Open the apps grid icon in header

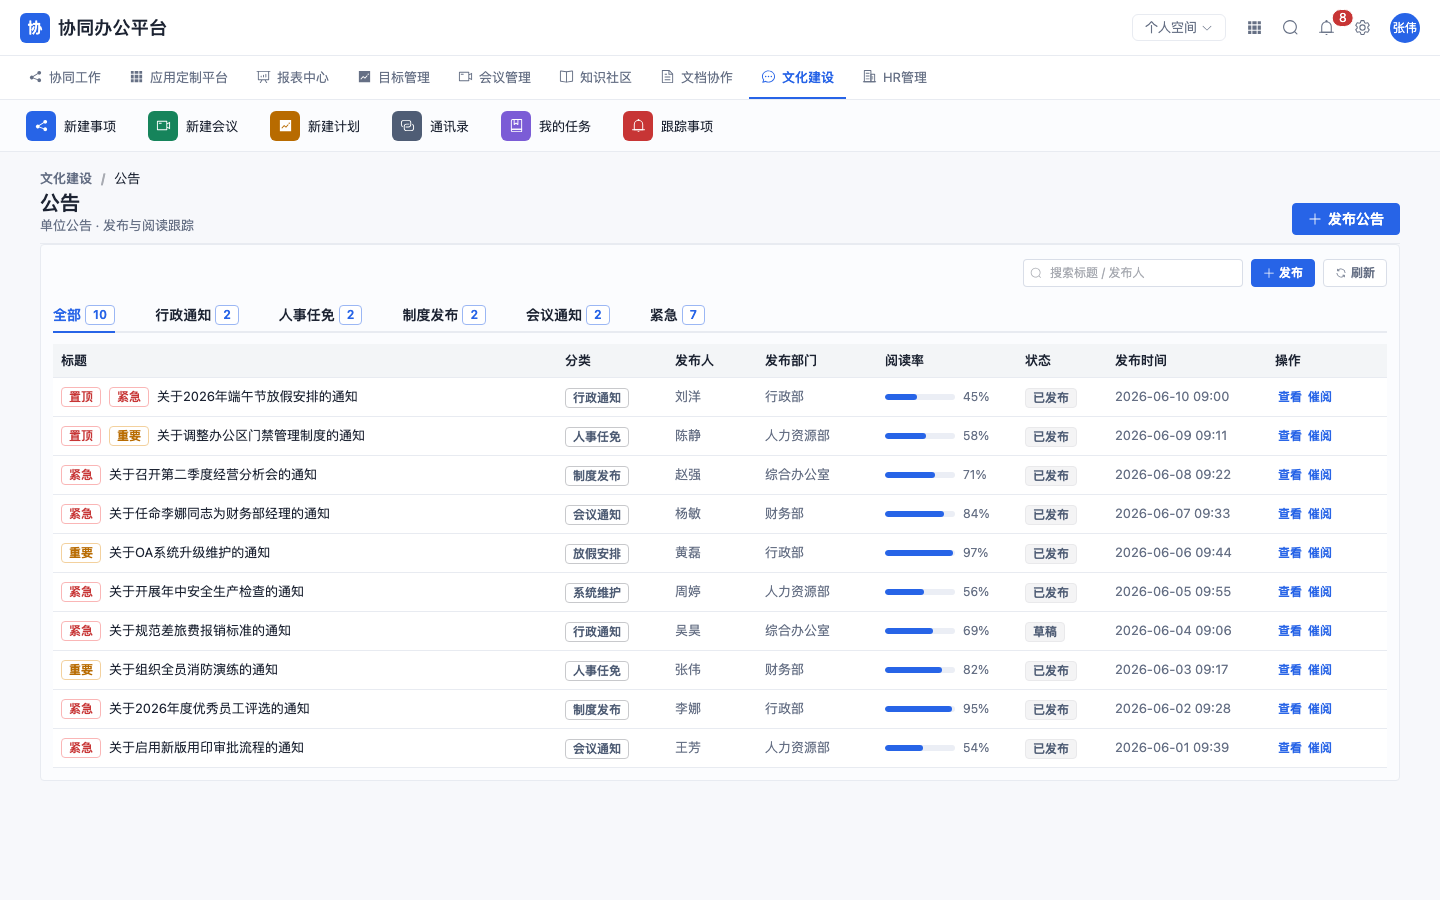pyautogui.click(x=1254, y=28)
